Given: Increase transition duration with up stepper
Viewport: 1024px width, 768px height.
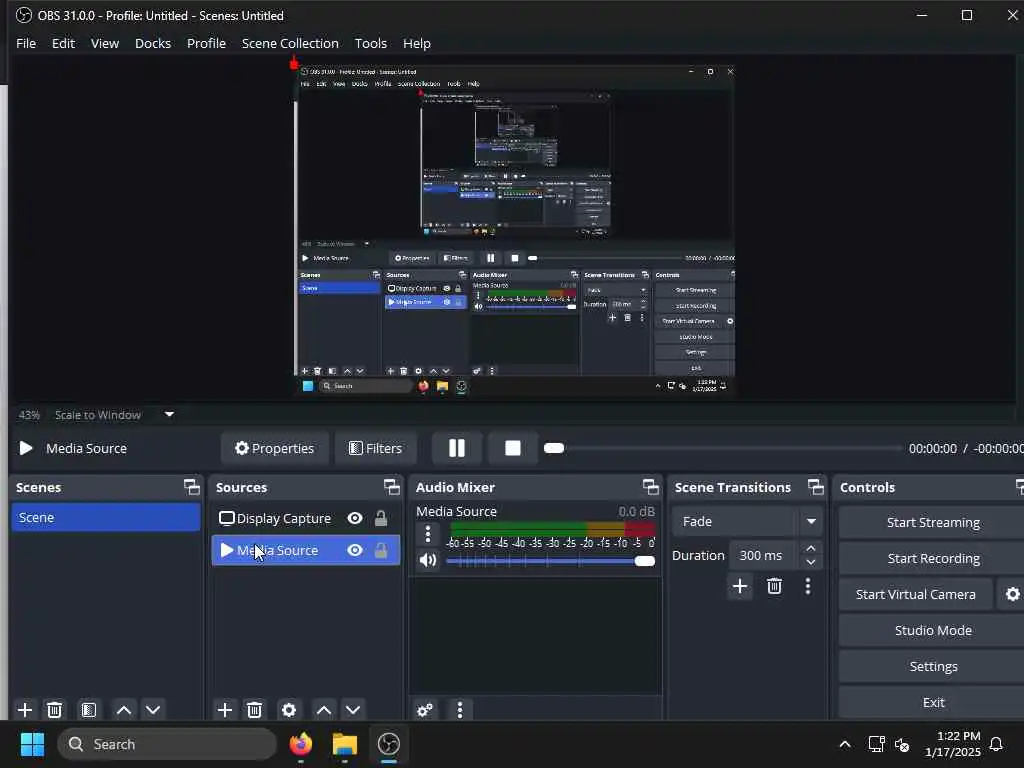Looking at the screenshot, I should tap(811, 548).
